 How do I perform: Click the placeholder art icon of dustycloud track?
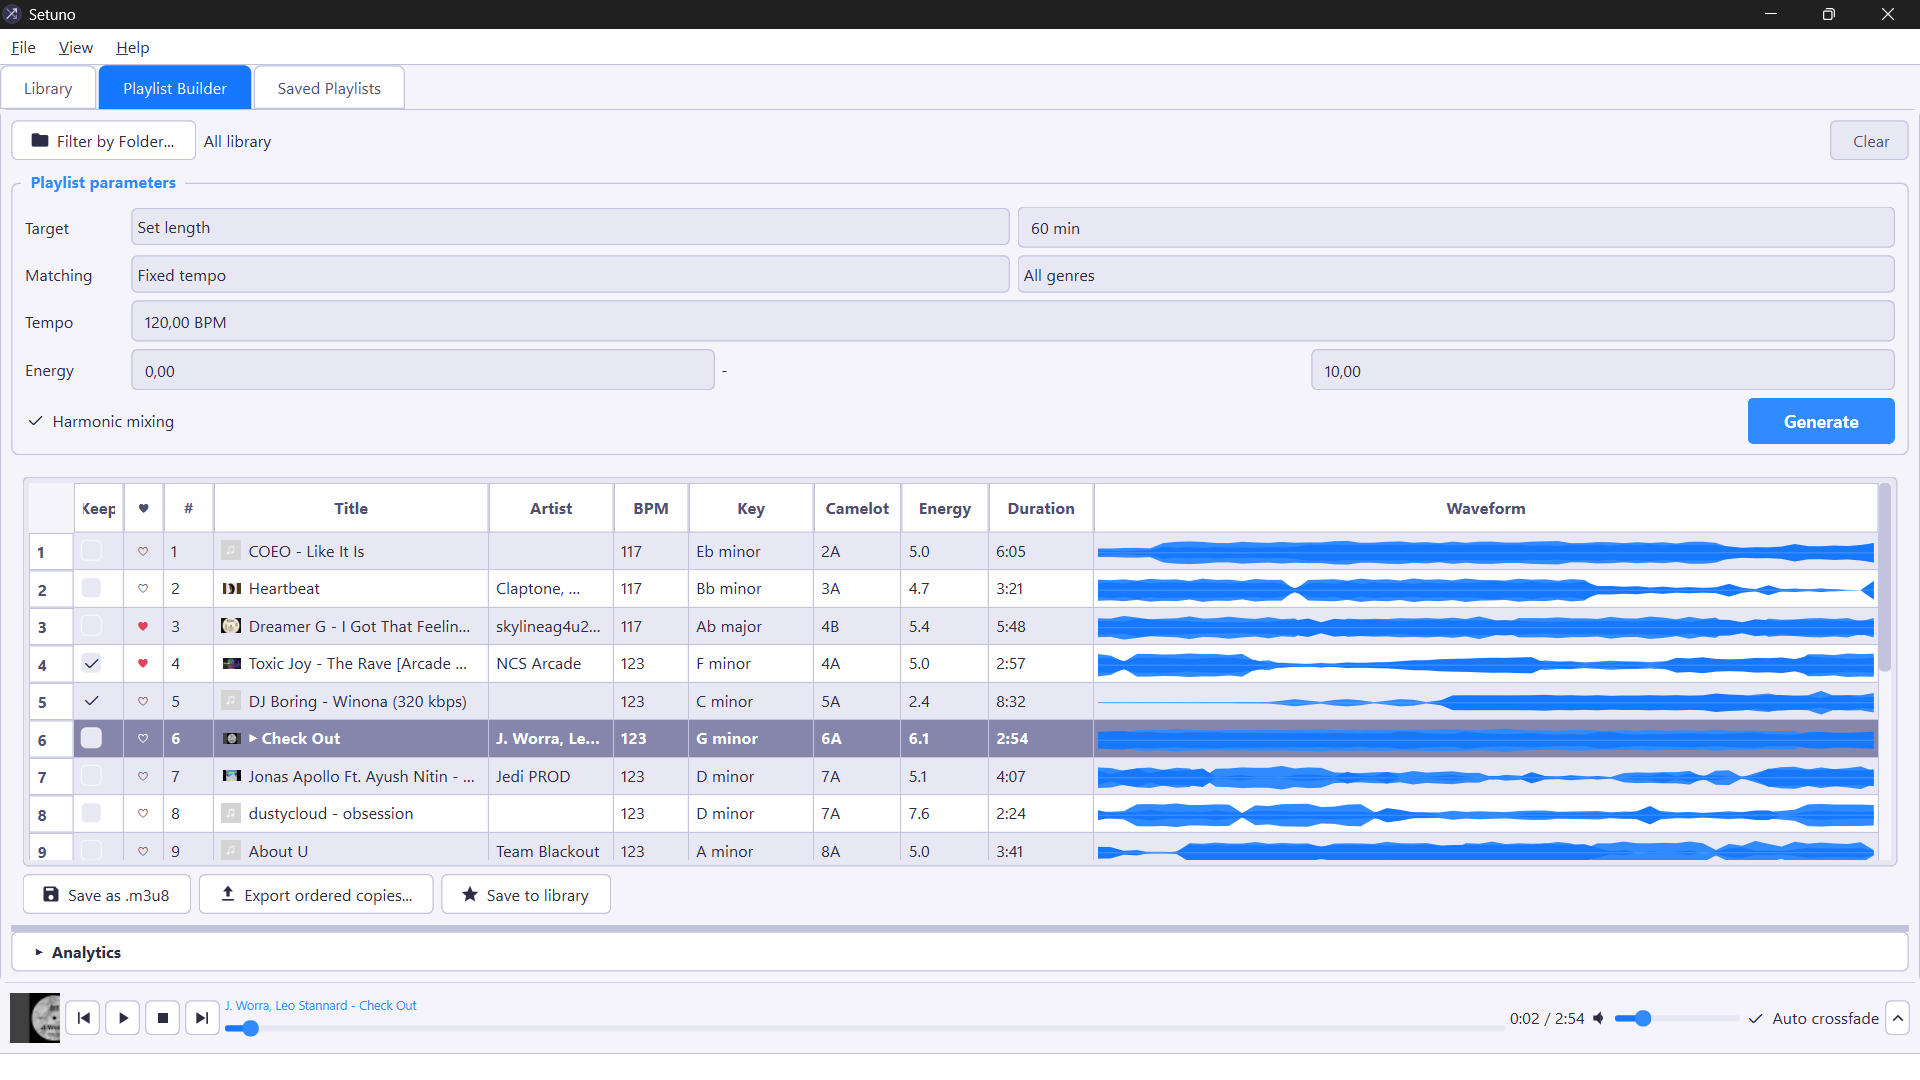pyautogui.click(x=231, y=813)
